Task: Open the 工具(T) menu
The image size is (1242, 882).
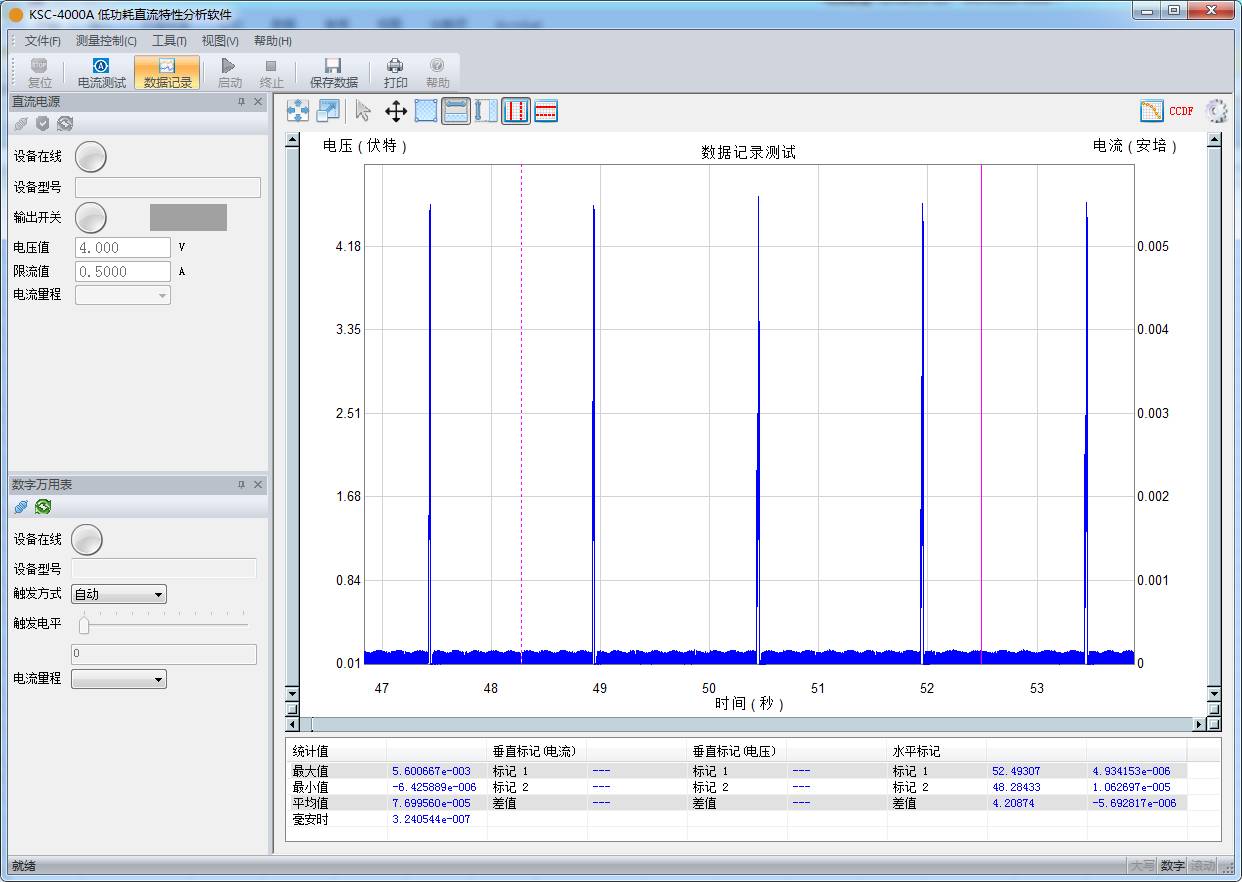Action: point(169,41)
